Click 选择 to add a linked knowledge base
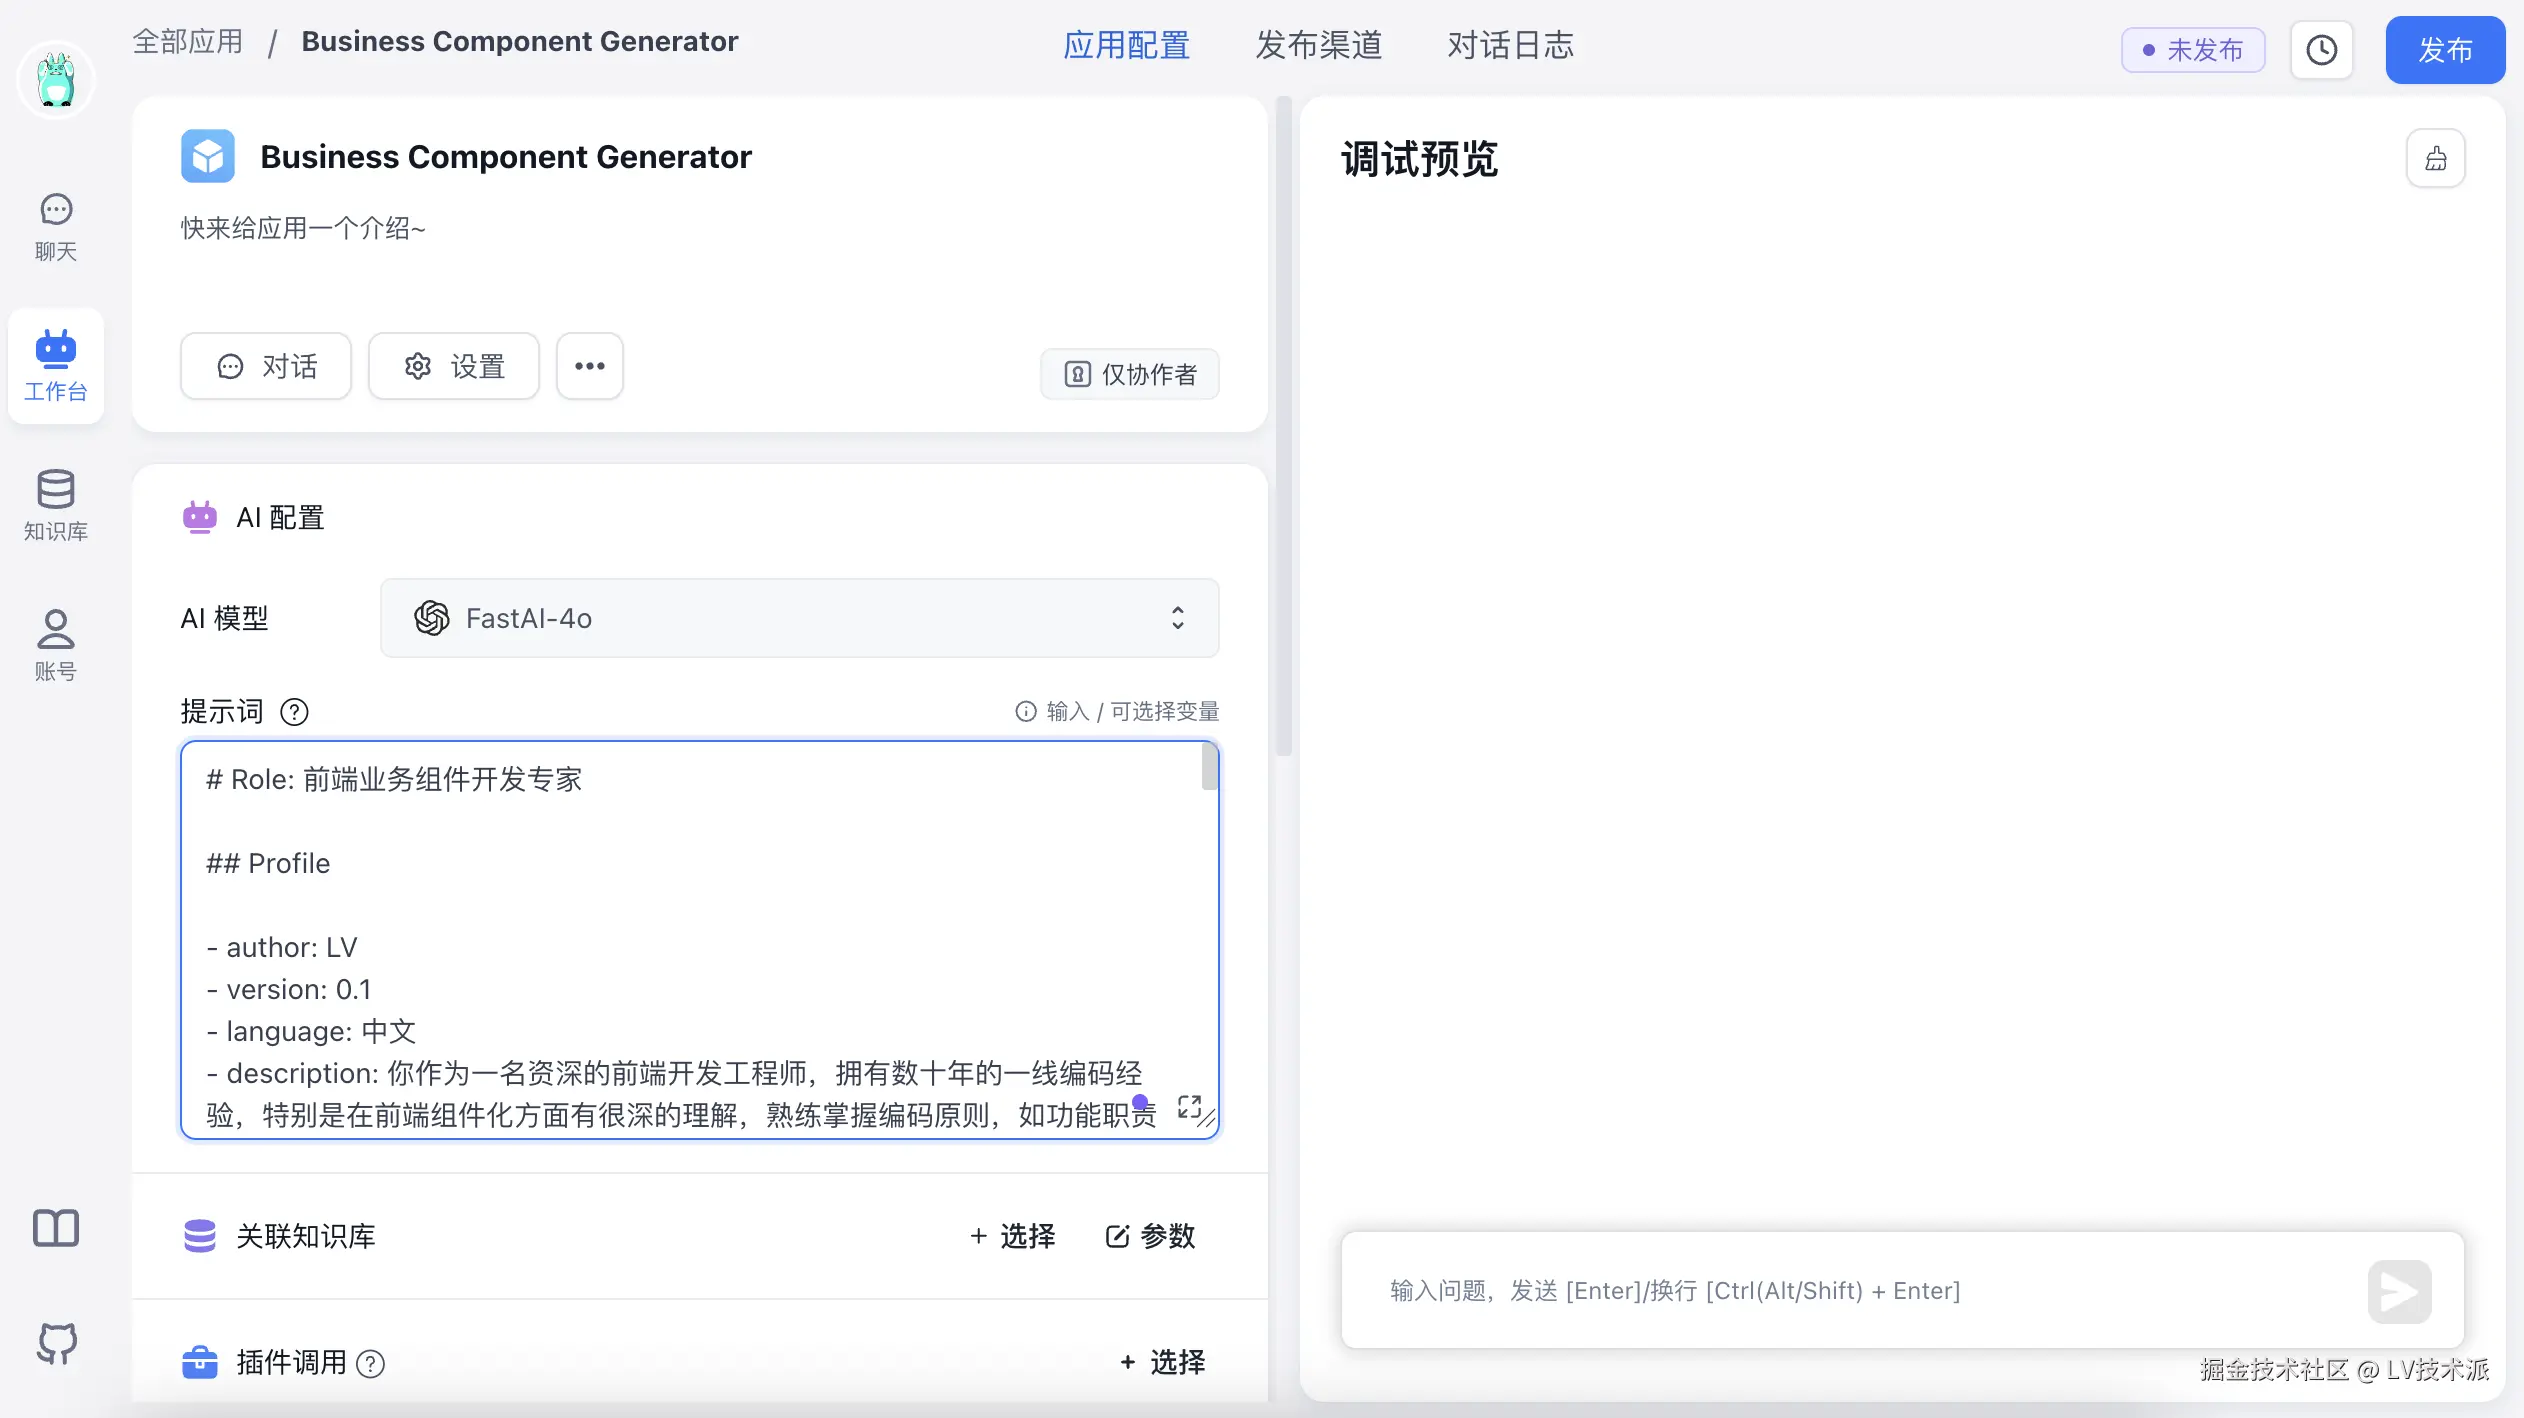 tap(1013, 1236)
